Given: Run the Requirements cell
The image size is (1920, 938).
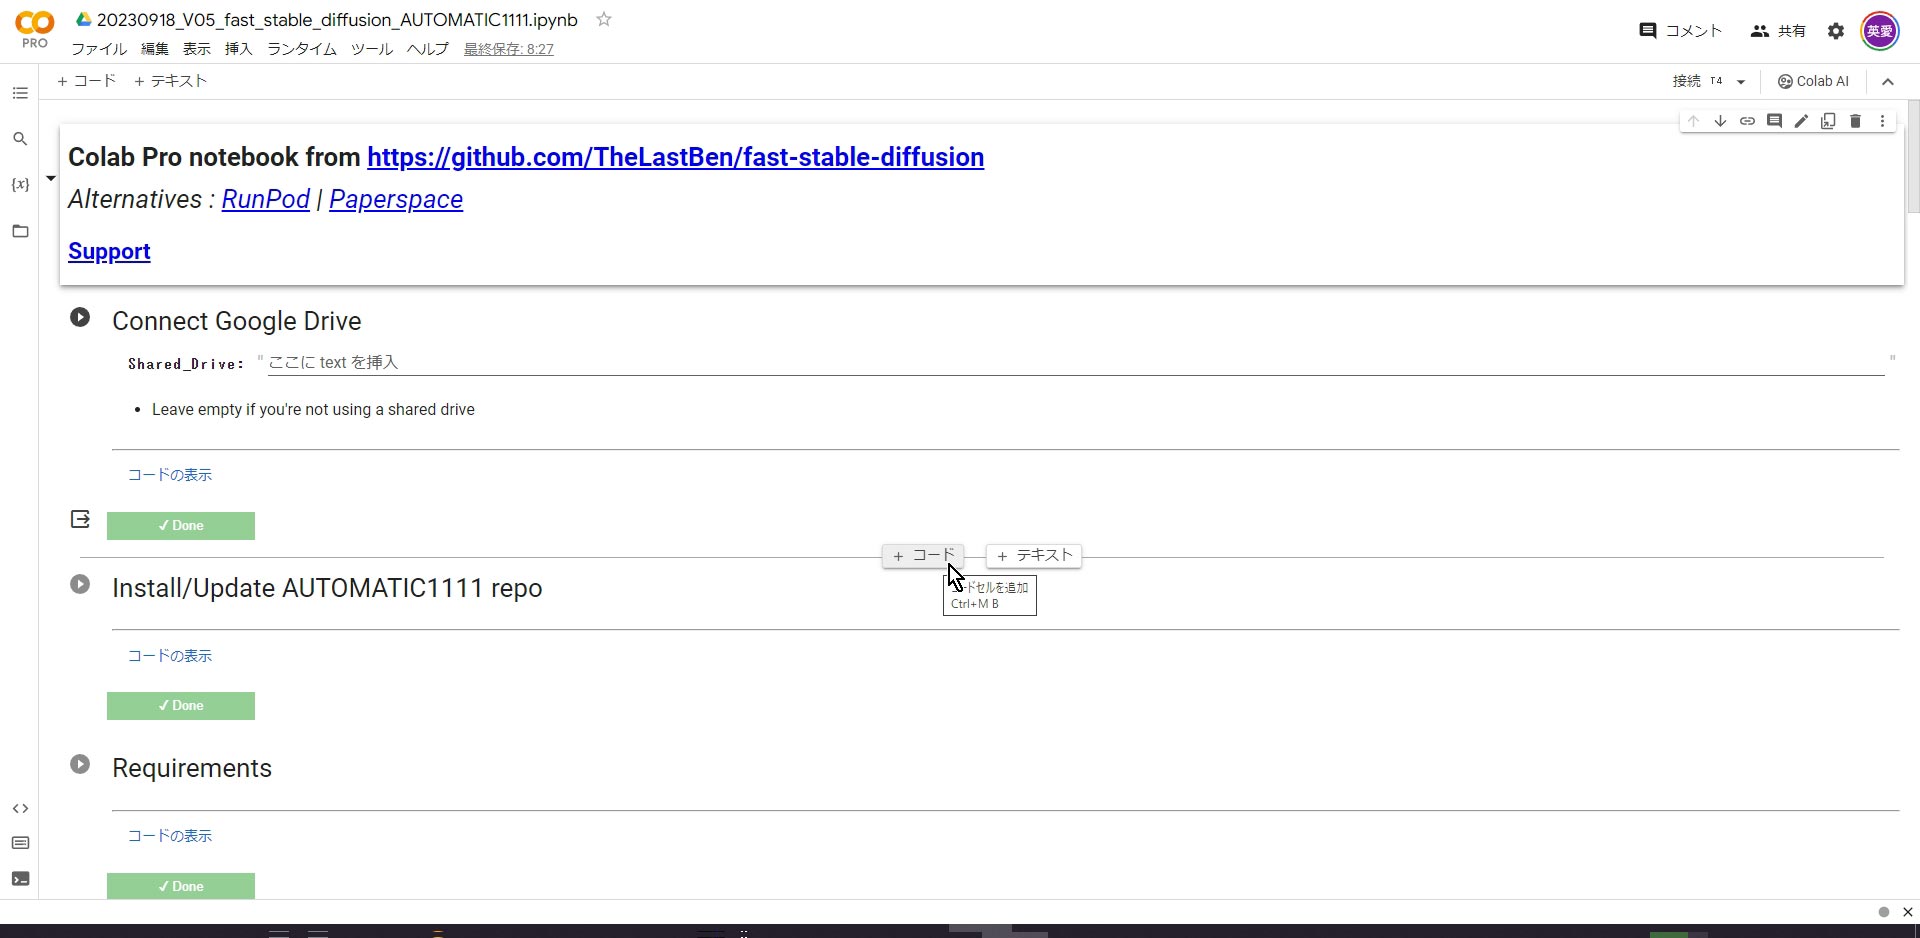Looking at the screenshot, I should 80,765.
